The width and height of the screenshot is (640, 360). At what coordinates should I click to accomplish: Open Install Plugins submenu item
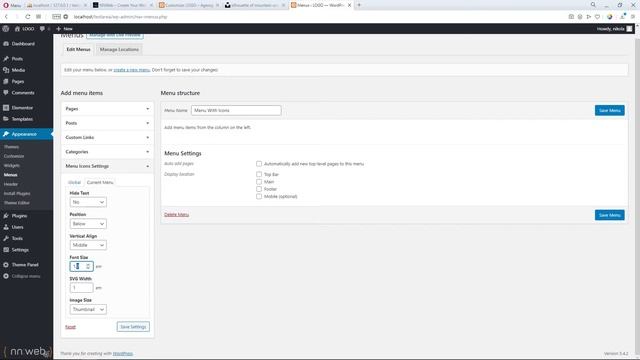17,193
